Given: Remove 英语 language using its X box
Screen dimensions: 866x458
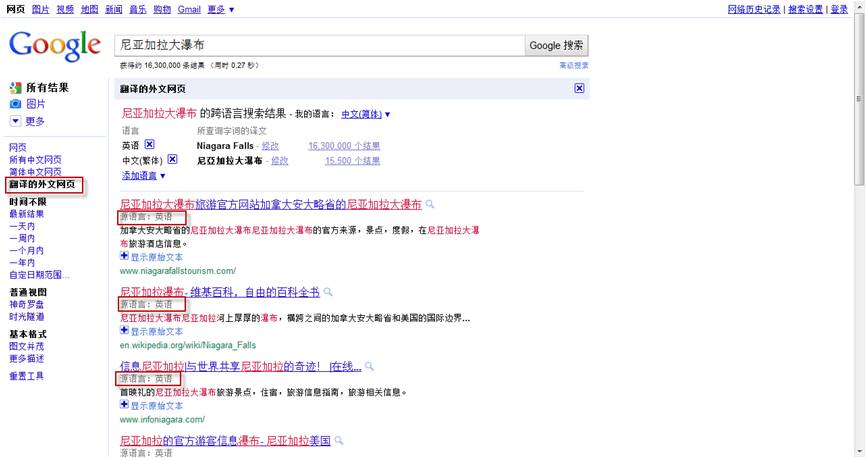Looking at the screenshot, I should tap(149, 144).
